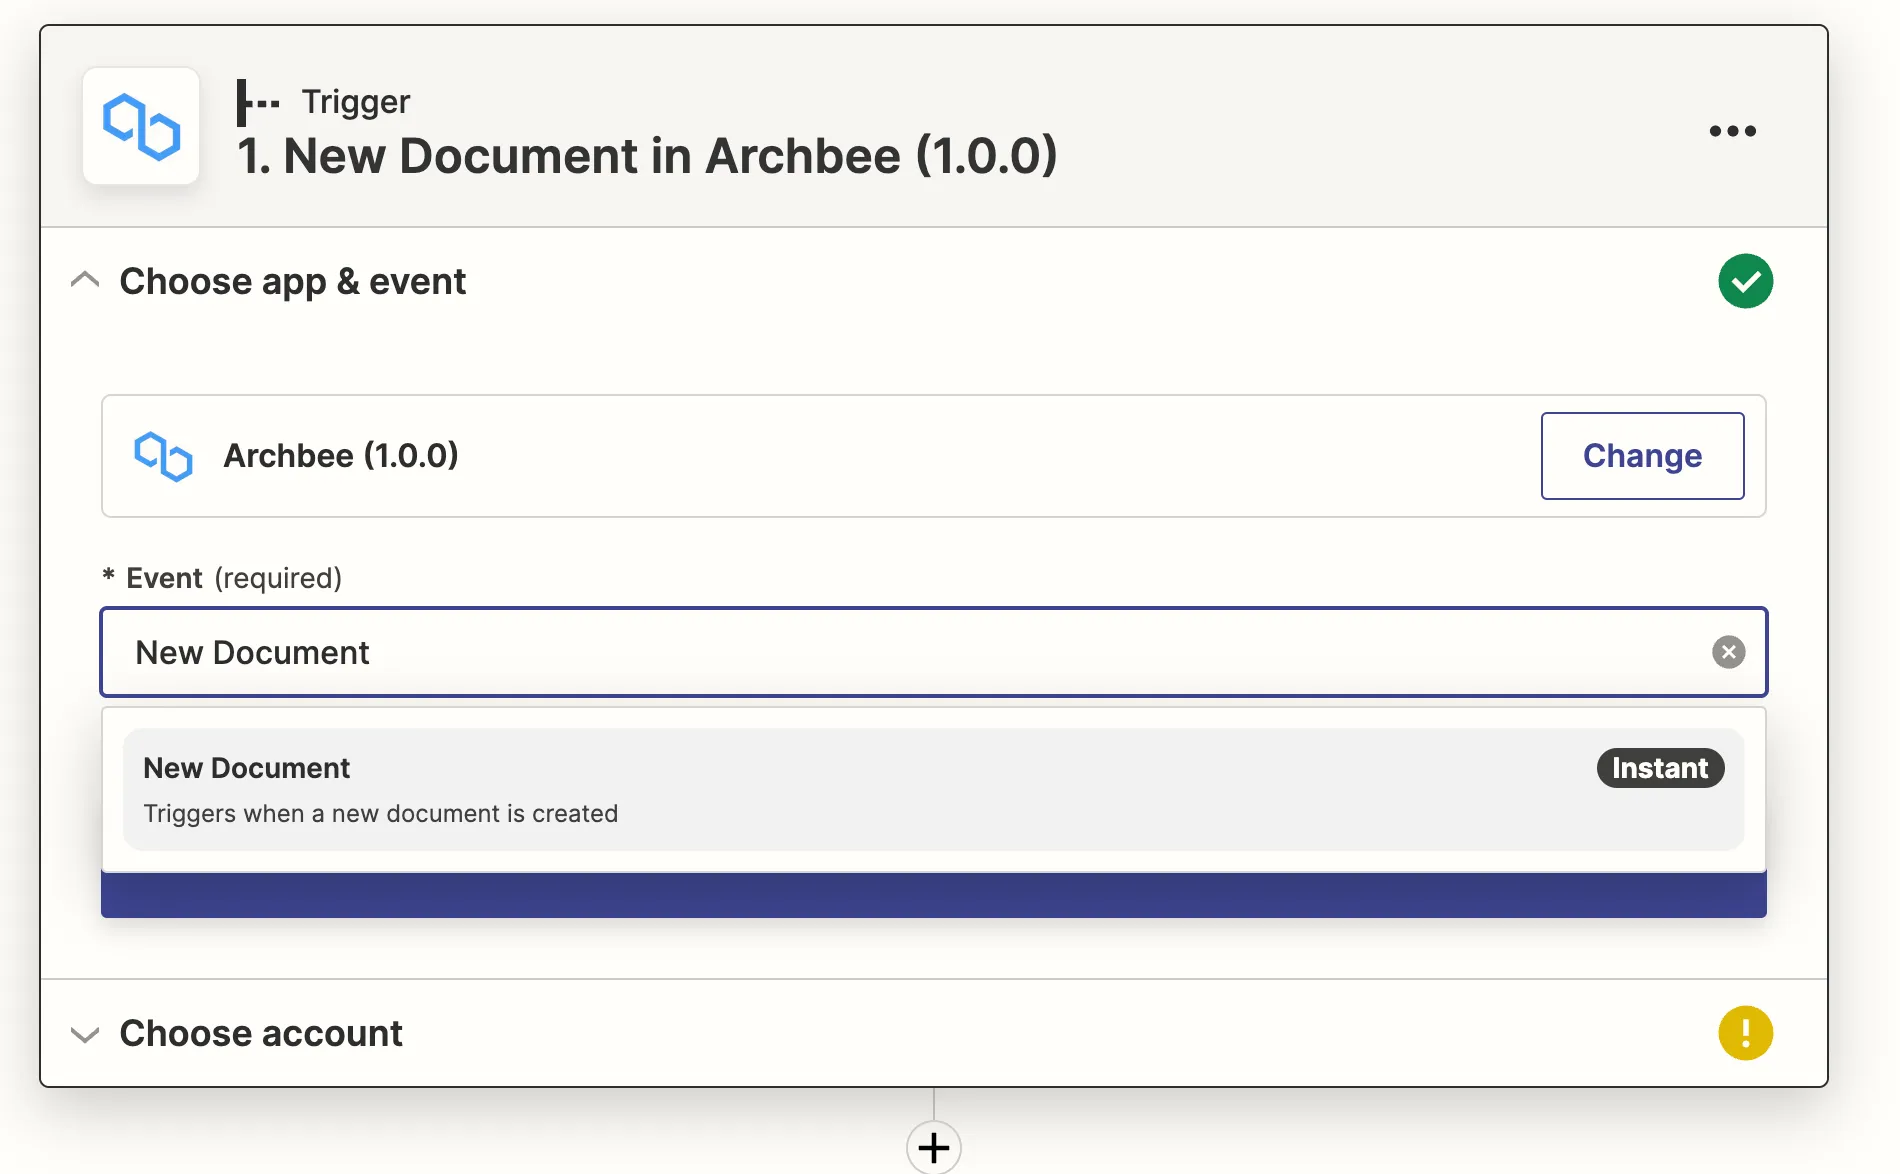This screenshot has width=1900, height=1174.
Task: Click the dark blue button below the dropdown
Action: point(933,895)
